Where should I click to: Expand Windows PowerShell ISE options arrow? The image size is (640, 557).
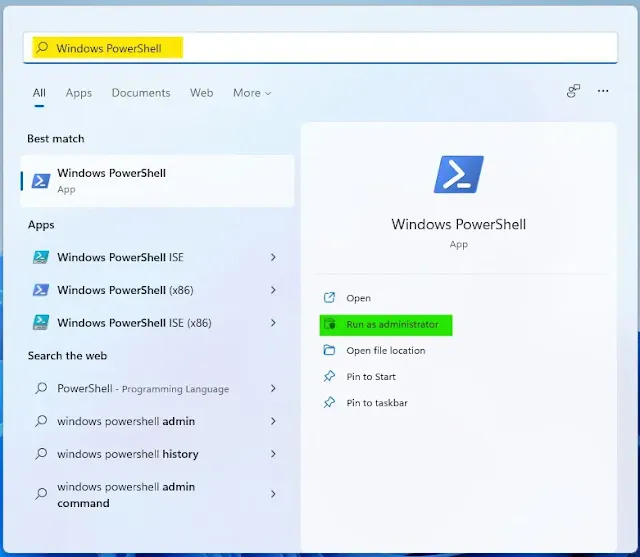(x=273, y=257)
